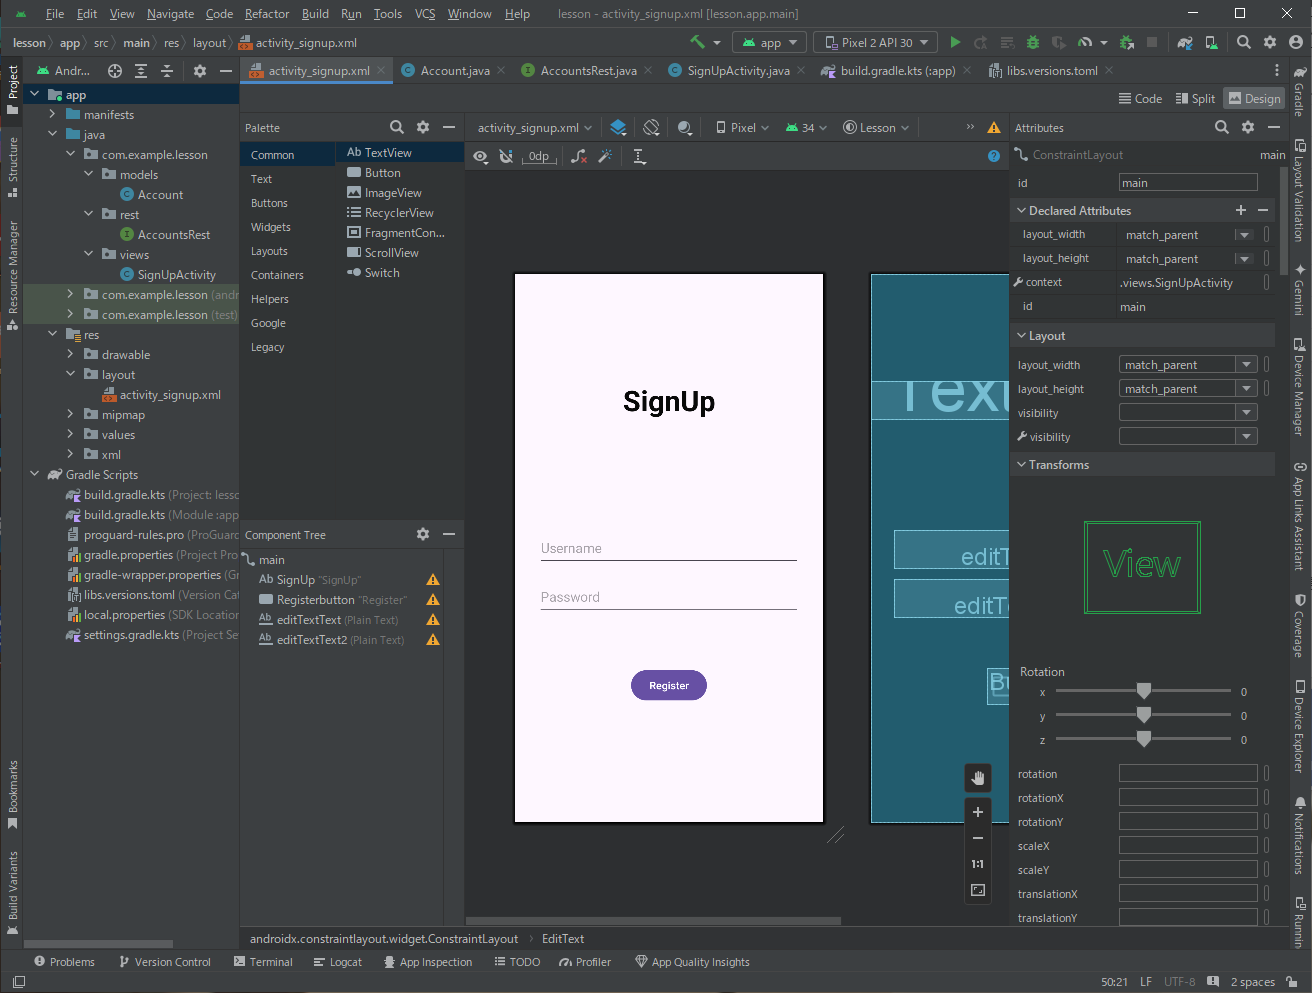Click the Clear Constraints icon
1312x993 pixels.
579,156
